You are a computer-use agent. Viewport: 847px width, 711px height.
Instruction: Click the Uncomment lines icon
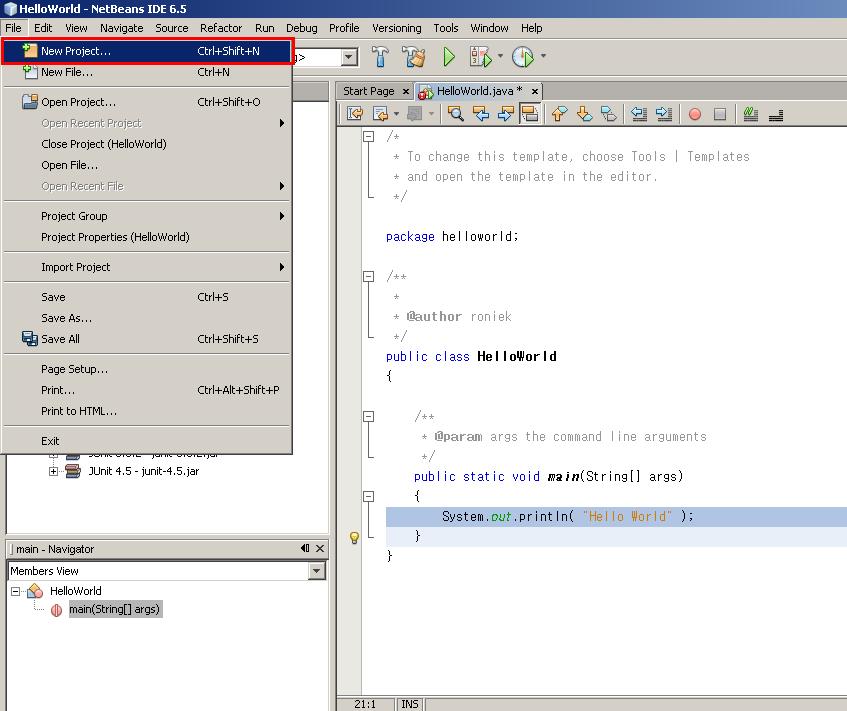[x=776, y=115]
